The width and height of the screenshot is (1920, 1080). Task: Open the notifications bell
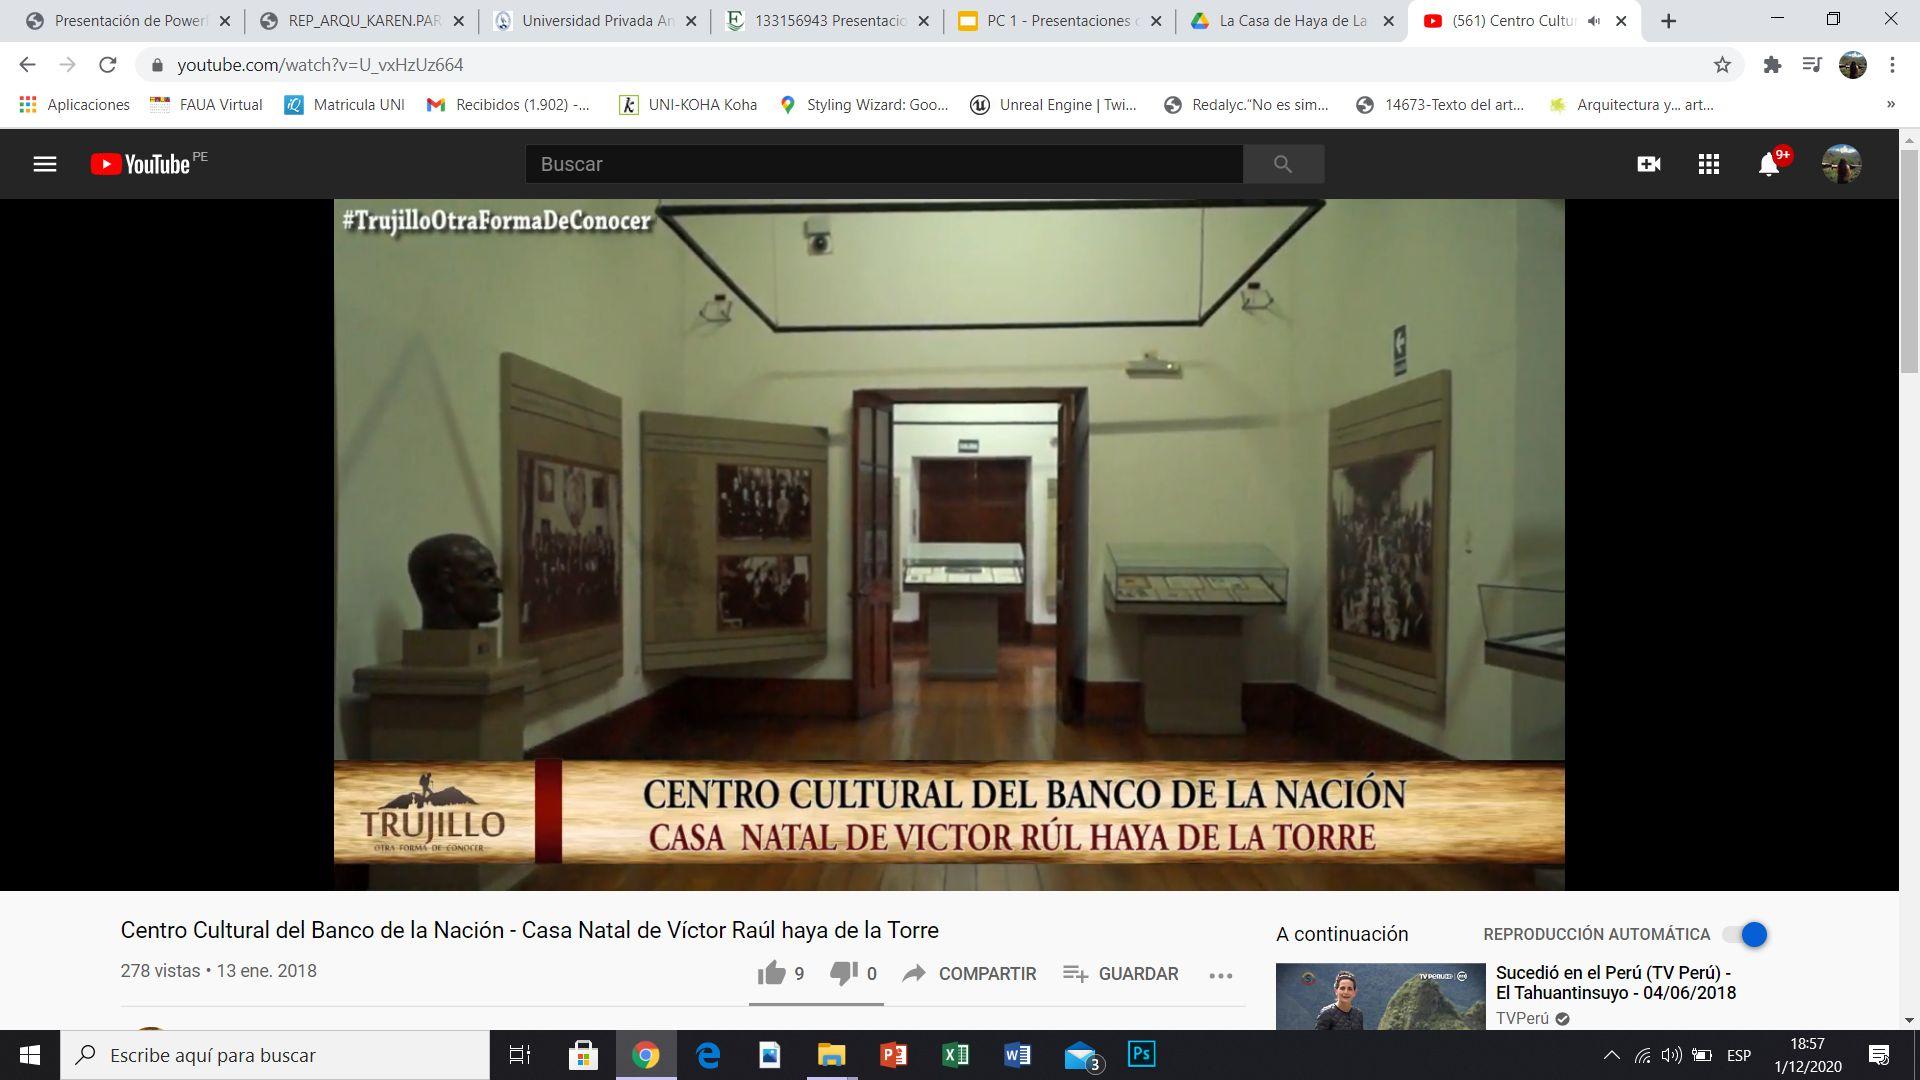tap(1769, 164)
